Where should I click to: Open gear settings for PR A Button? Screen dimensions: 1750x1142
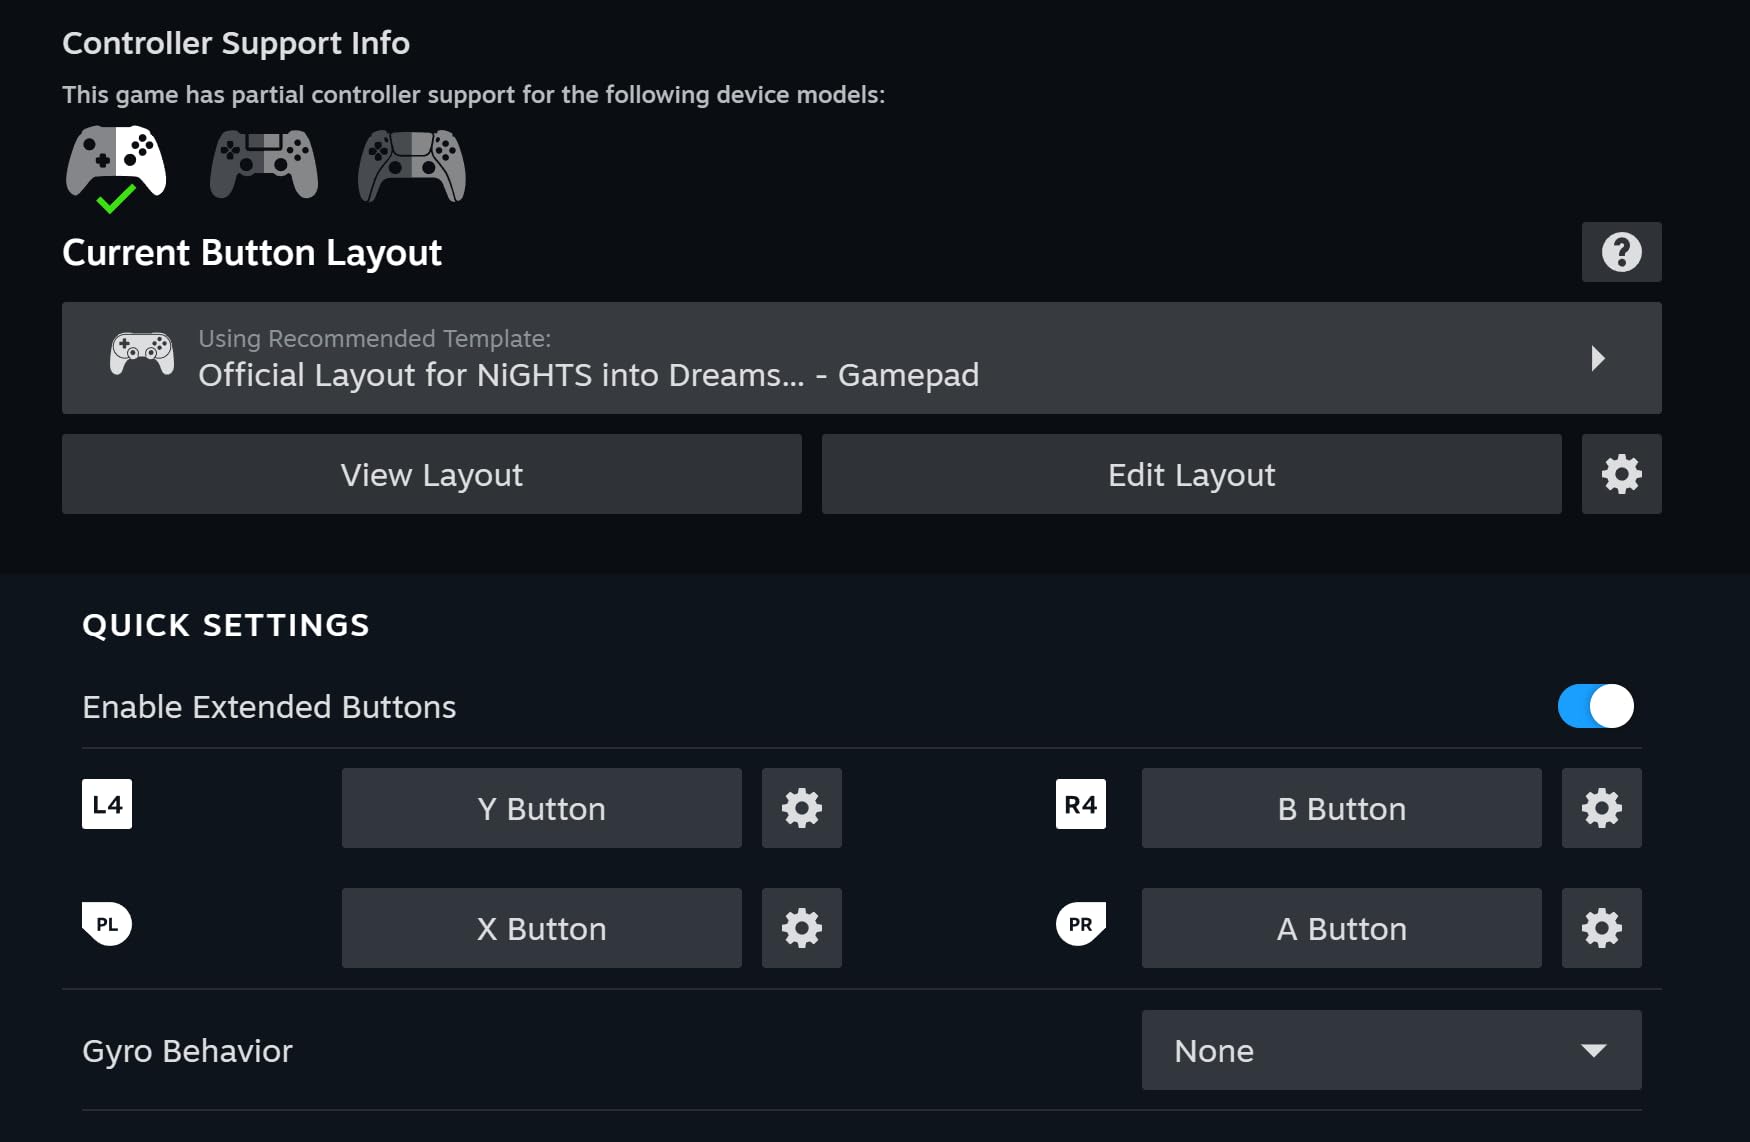1601,928
